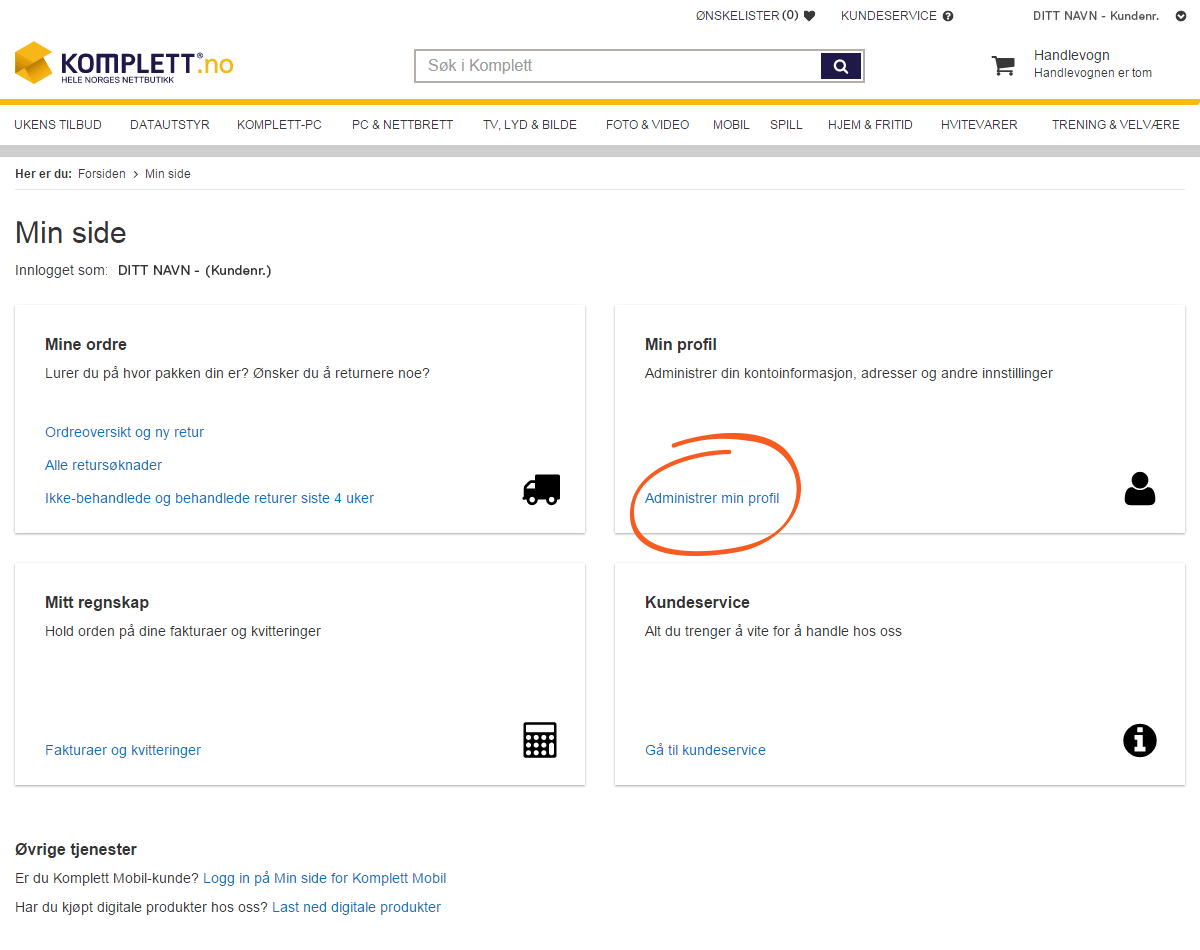Select TV, Lyd & Bilde category

pos(529,125)
